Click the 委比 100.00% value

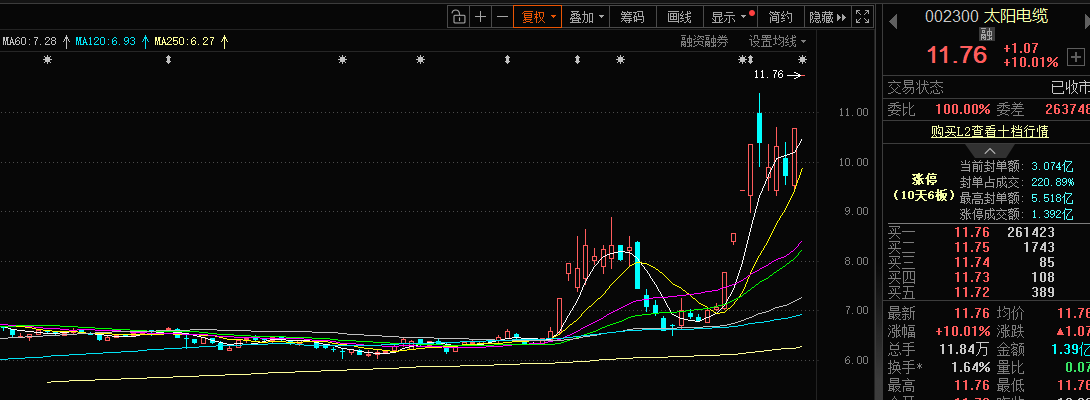pyautogui.click(x=962, y=109)
